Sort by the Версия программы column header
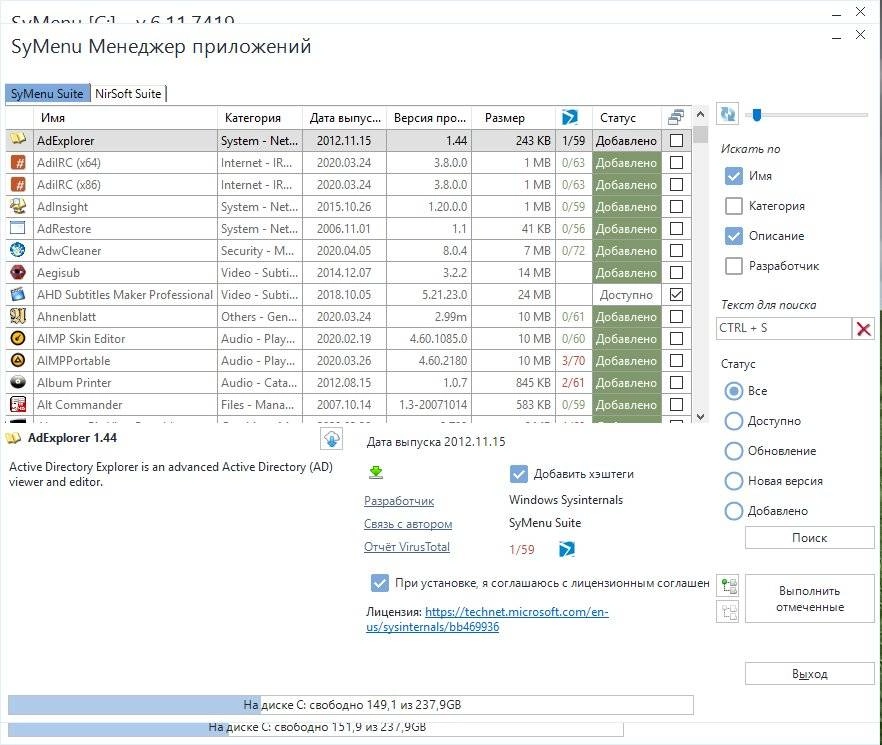Screen dimensions: 882x745 click(429, 118)
